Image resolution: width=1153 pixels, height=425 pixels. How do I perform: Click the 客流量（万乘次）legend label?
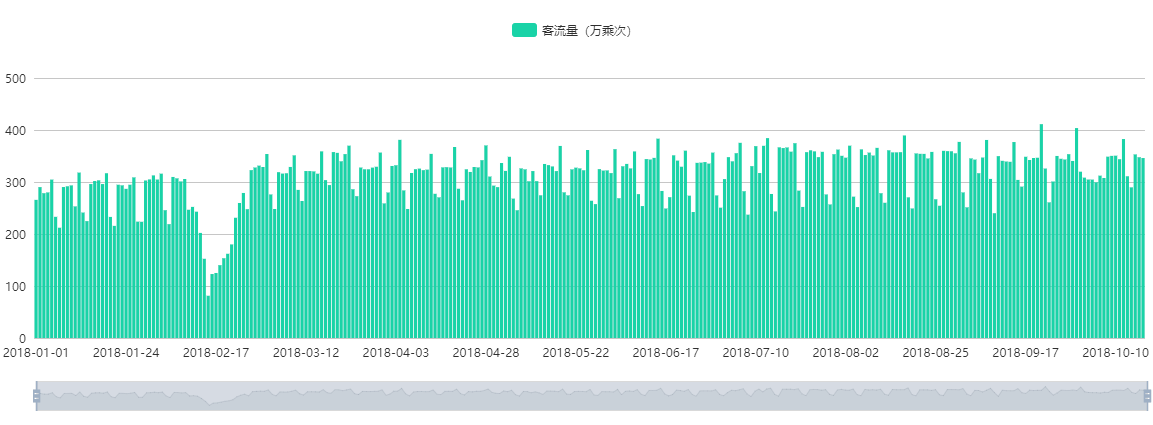586,30
